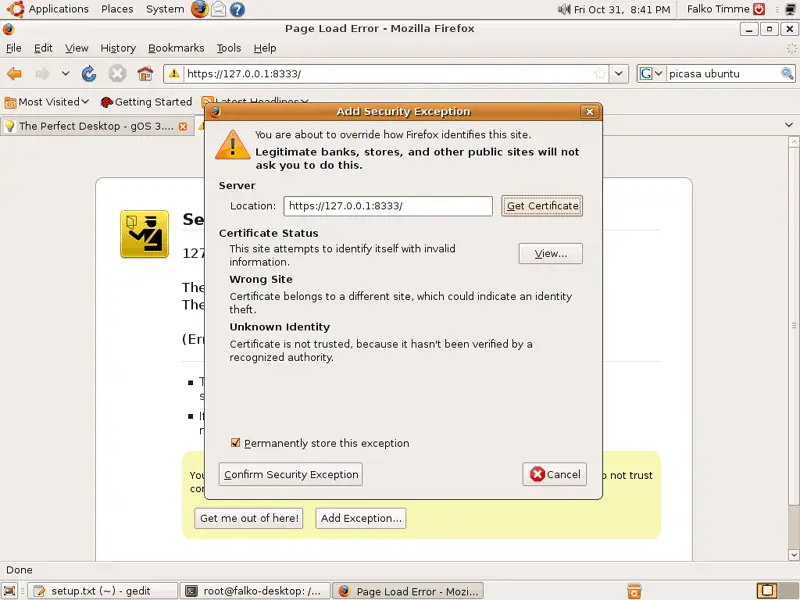Toggle Permanently store this exception checkbox
Viewport: 800px width, 600px height.
coord(235,443)
